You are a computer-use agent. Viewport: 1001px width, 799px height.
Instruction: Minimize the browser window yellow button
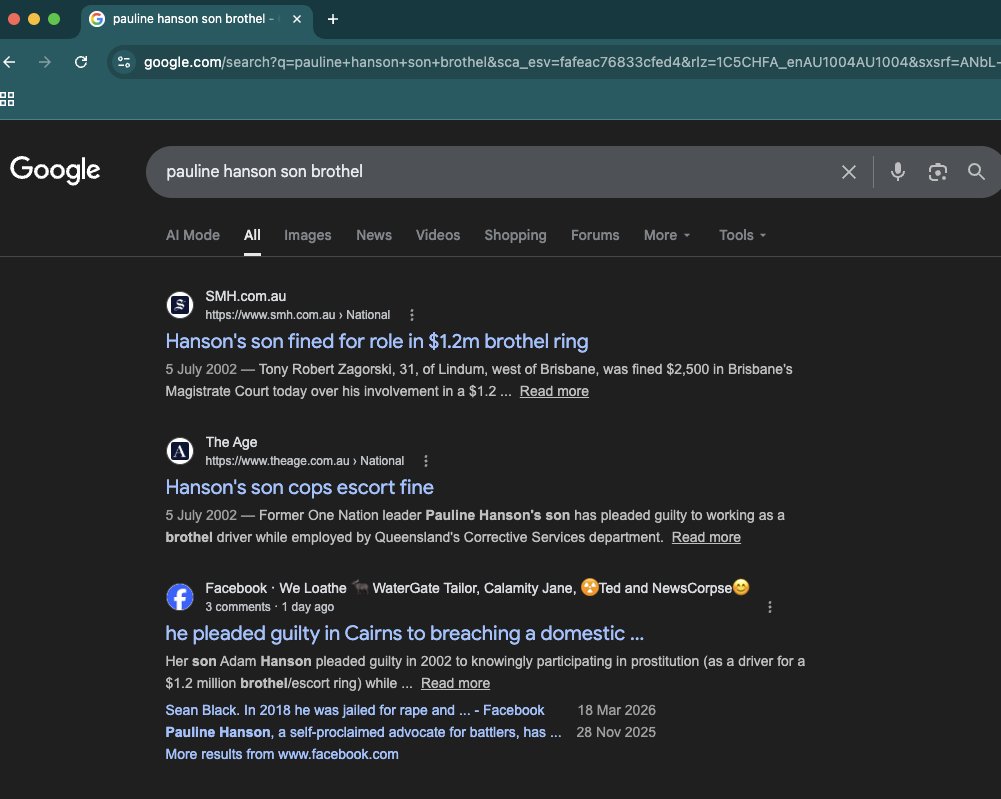[34, 19]
